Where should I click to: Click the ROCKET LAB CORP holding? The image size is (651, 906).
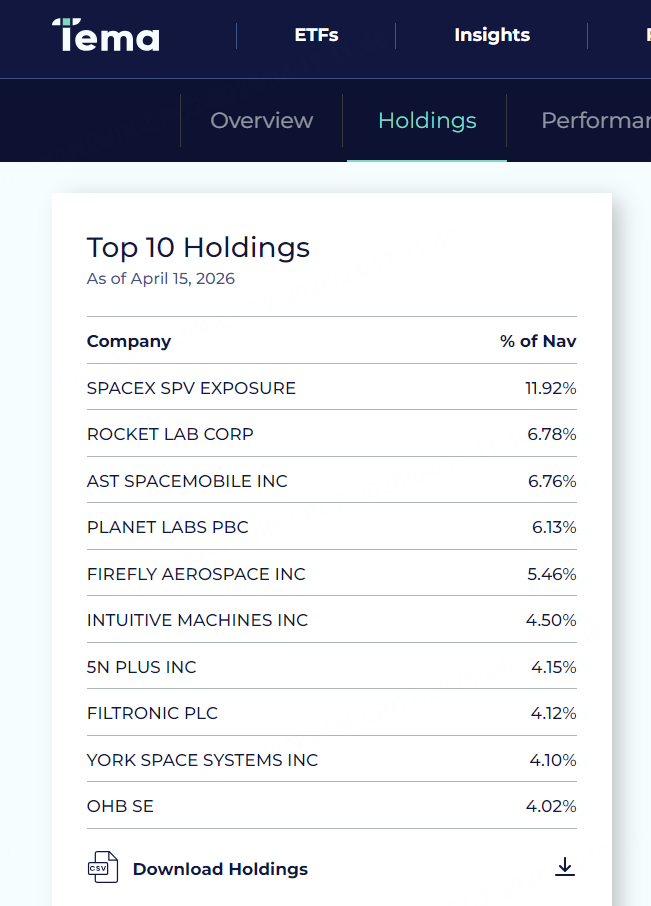pyautogui.click(x=170, y=434)
